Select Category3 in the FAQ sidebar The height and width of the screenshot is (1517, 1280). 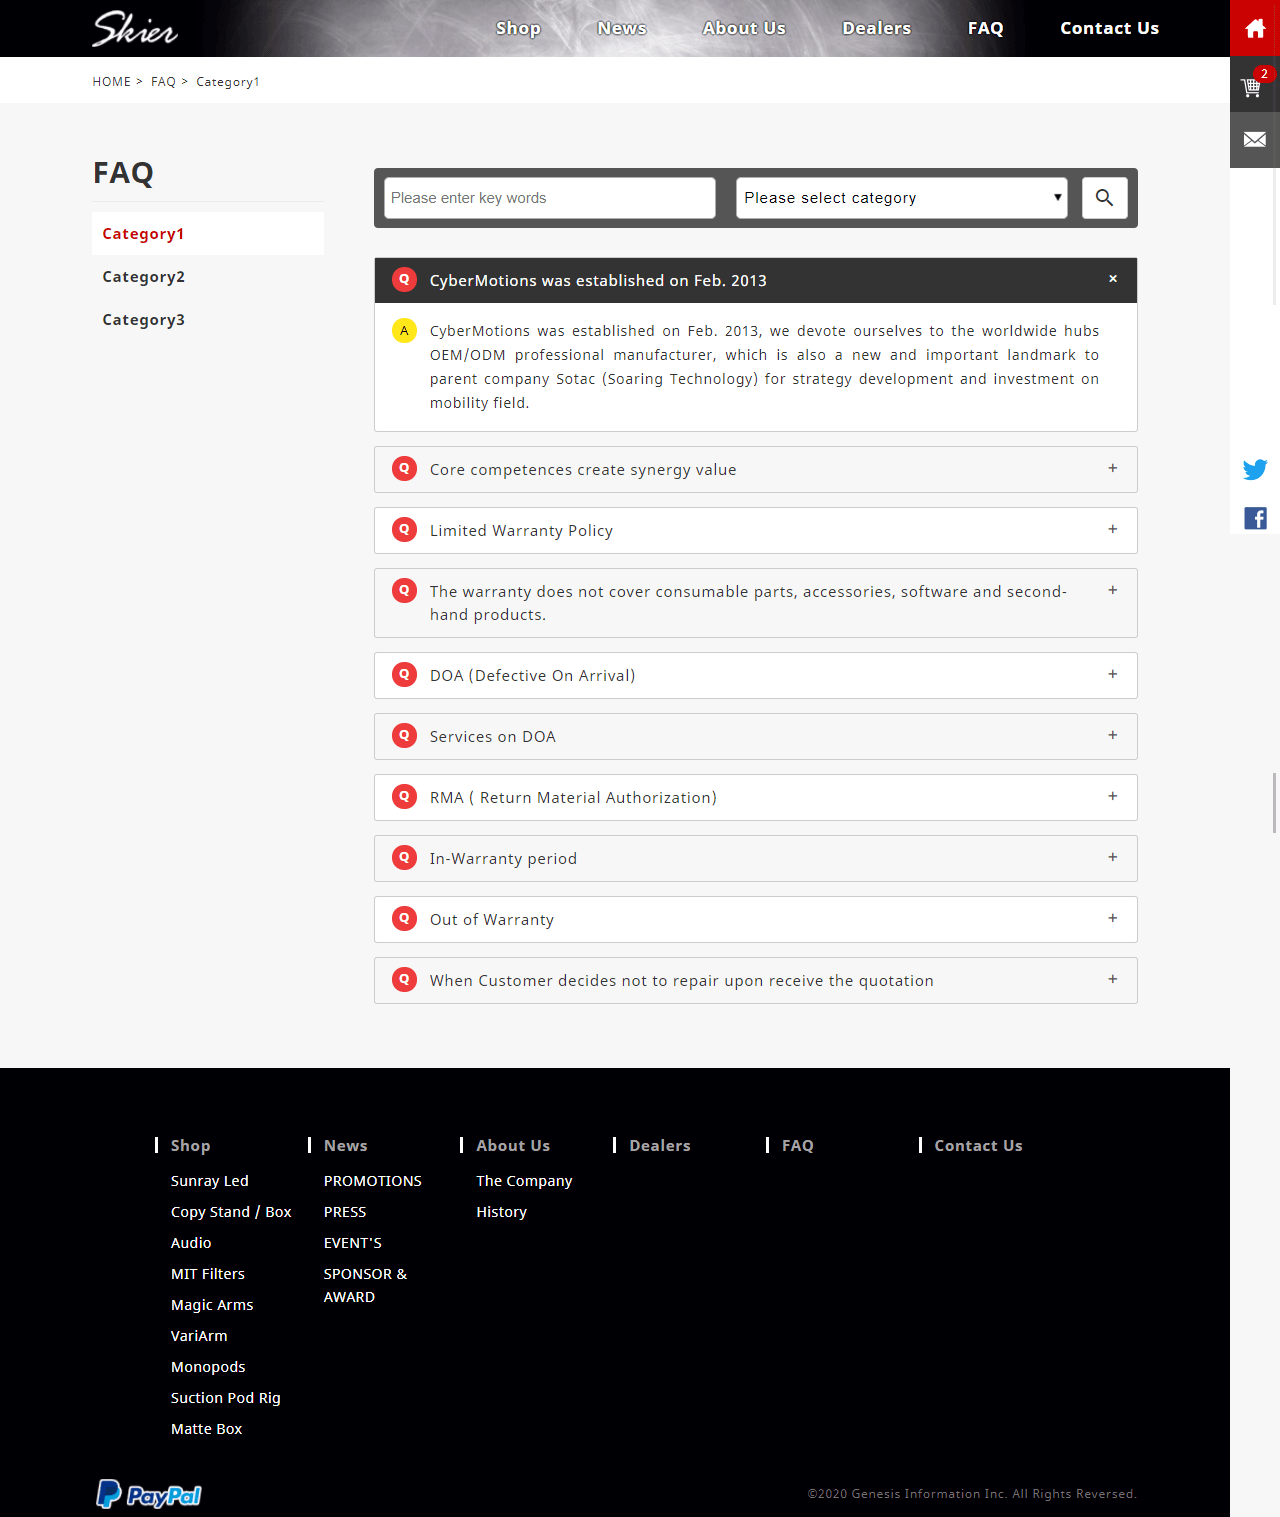point(208,319)
